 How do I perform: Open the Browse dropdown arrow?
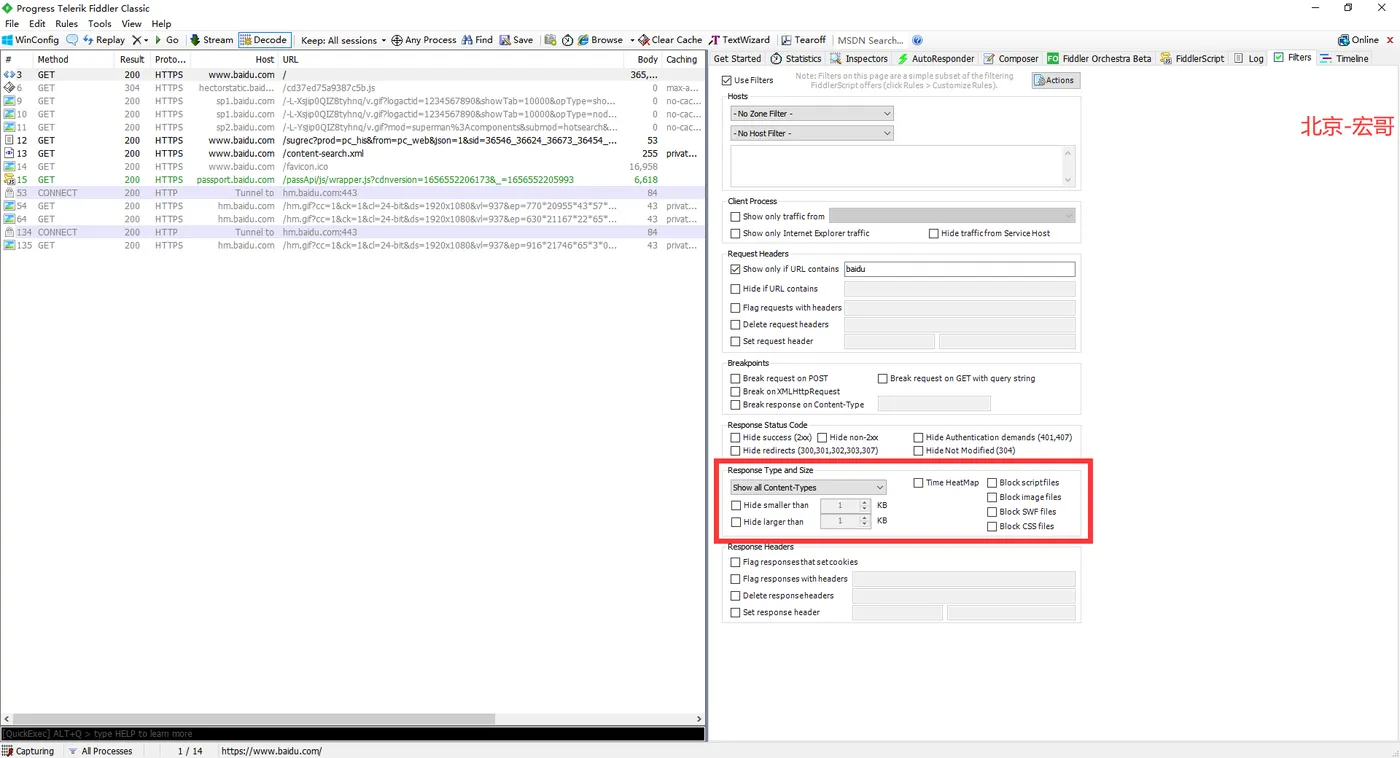(x=632, y=40)
